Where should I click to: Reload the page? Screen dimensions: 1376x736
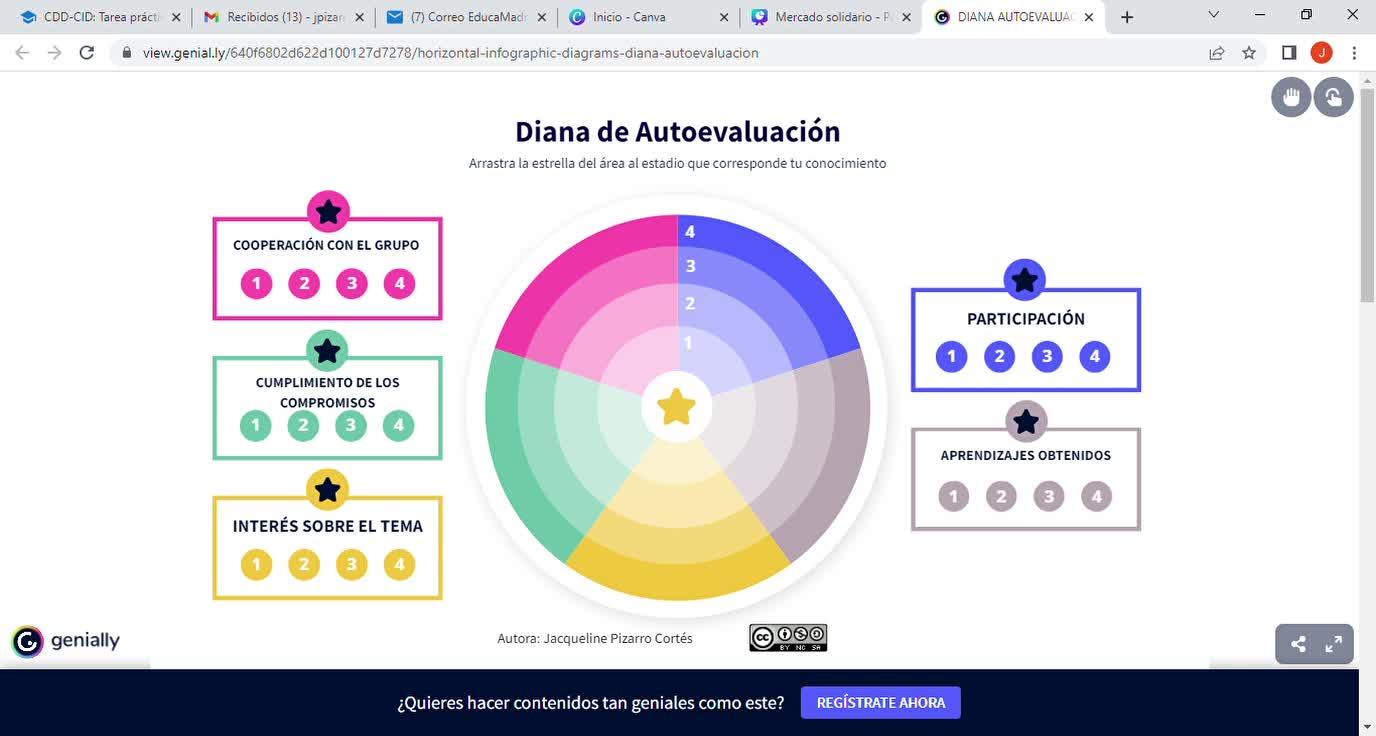[x=87, y=53]
